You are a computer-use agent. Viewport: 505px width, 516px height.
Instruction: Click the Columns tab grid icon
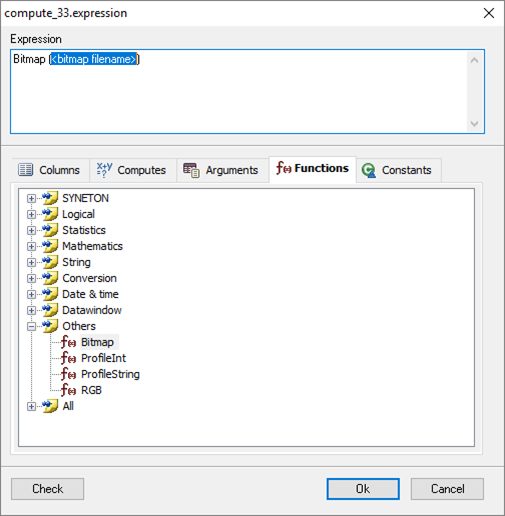[25, 170]
